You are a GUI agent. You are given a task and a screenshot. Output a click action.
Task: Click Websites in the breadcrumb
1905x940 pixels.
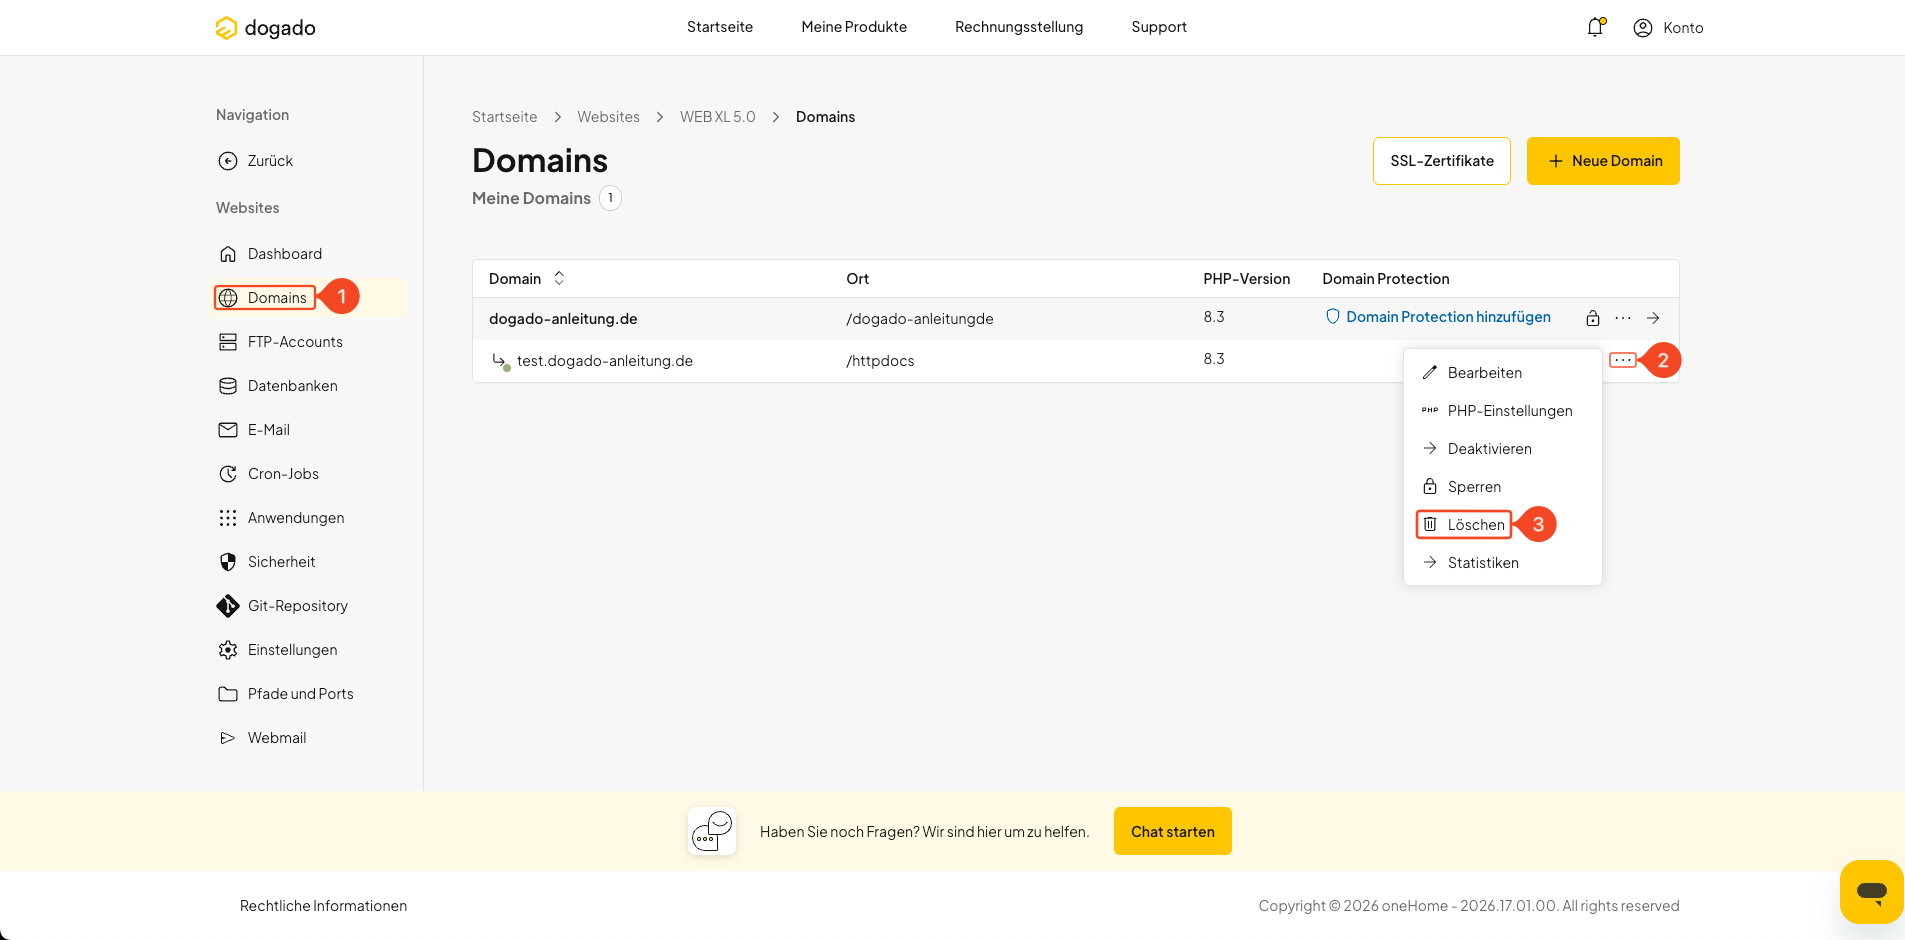[x=608, y=117]
